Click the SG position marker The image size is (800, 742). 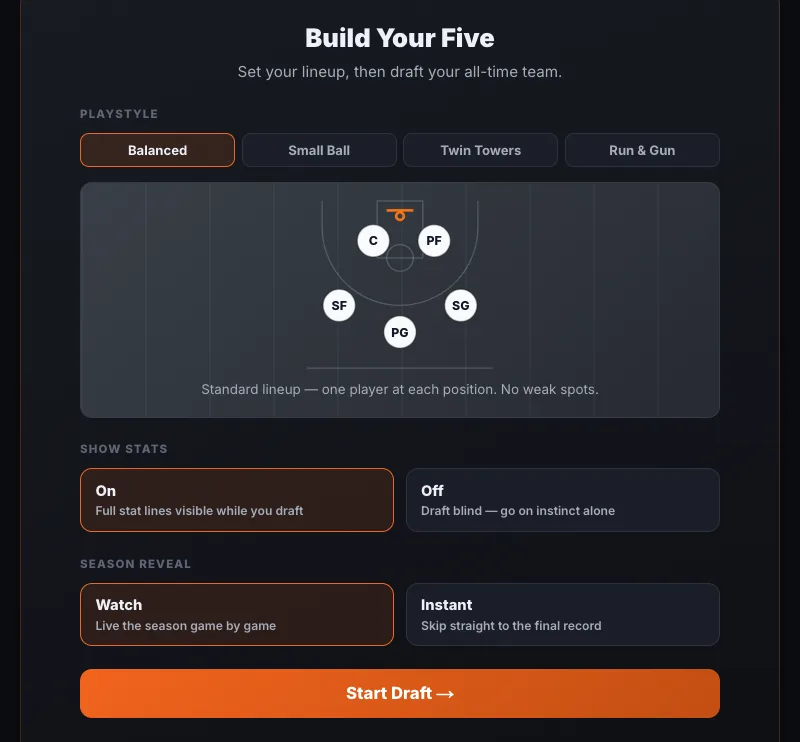point(460,305)
